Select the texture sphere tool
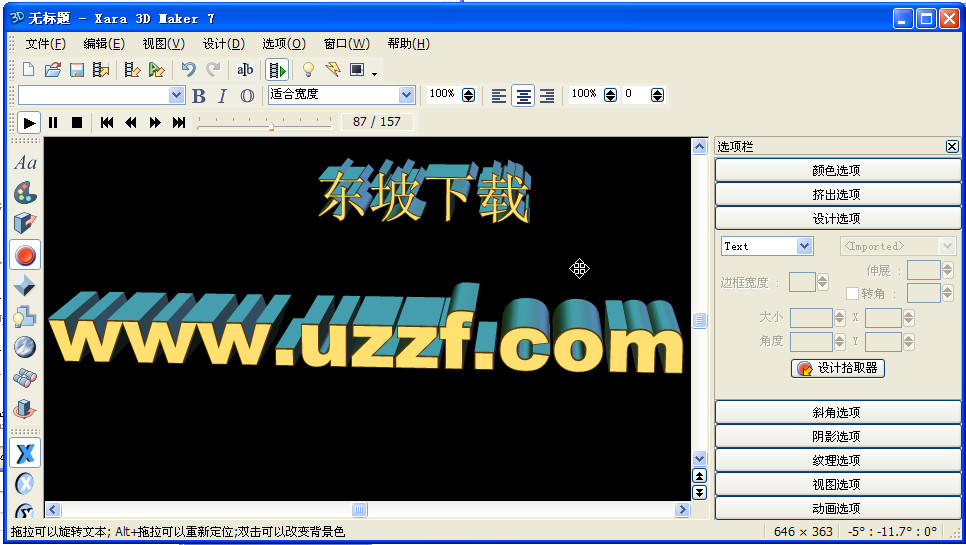This screenshot has width=966, height=545. click(25, 347)
